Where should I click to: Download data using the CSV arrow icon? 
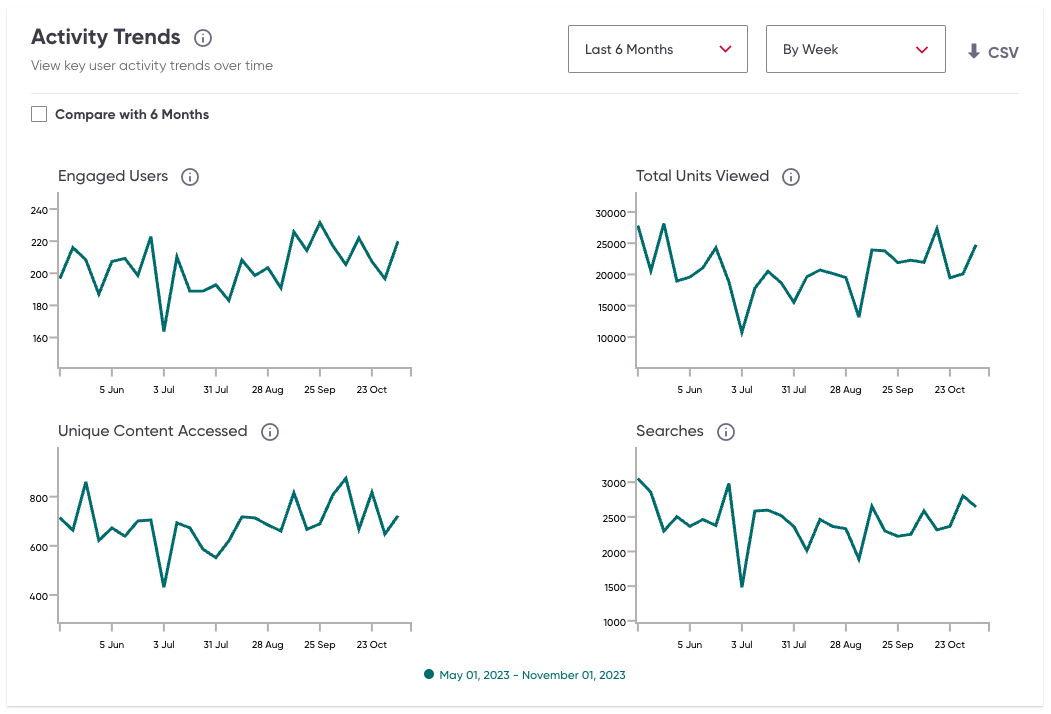[974, 52]
